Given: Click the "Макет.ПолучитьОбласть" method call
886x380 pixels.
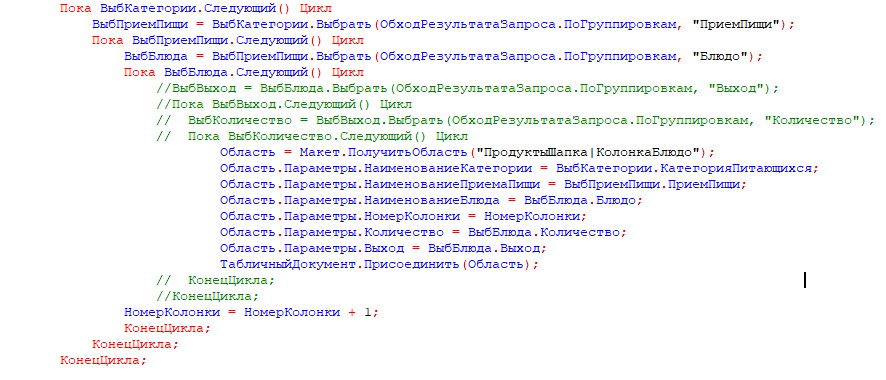Looking at the screenshot, I should tap(384, 152).
